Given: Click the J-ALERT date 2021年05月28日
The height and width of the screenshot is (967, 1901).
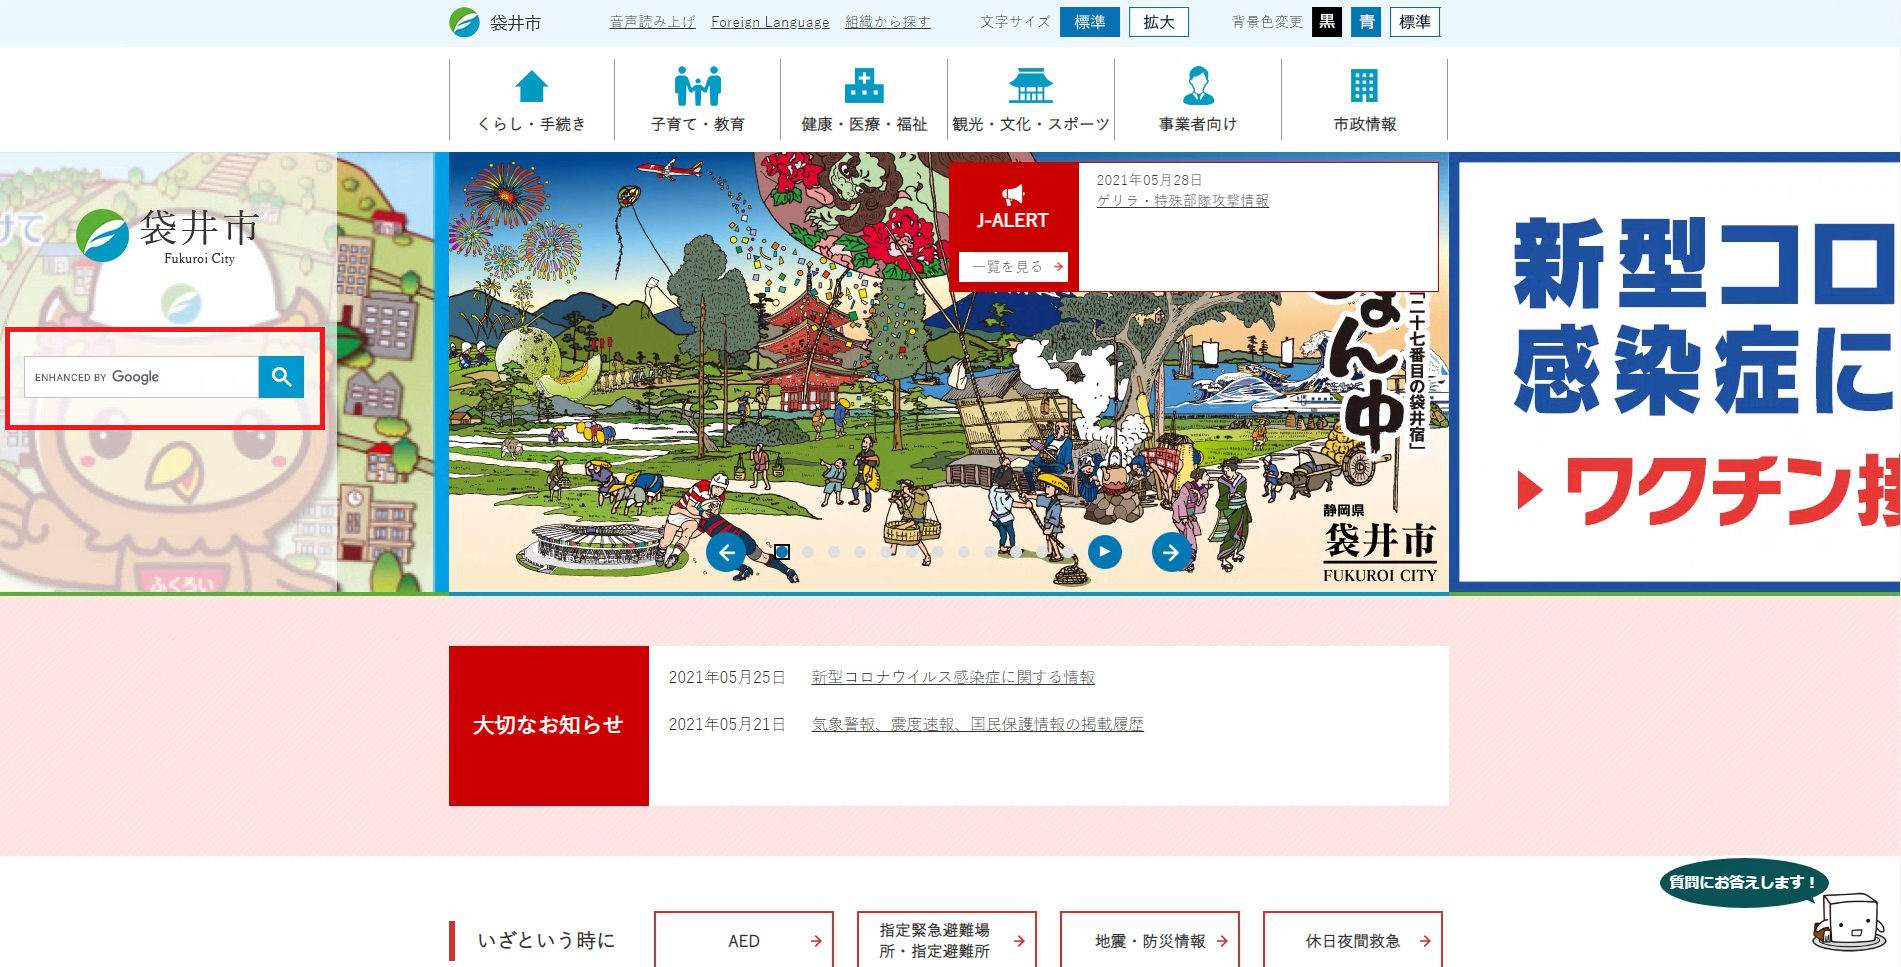Looking at the screenshot, I should click(1150, 180).
